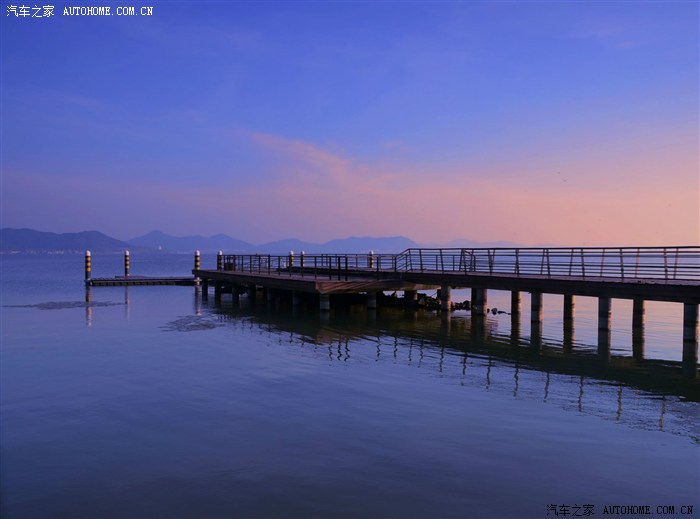Image resolution: width=700 pixels, height=519 pixels.
Task: Click the leftmost striped mooring post
Action: (88, 265)
